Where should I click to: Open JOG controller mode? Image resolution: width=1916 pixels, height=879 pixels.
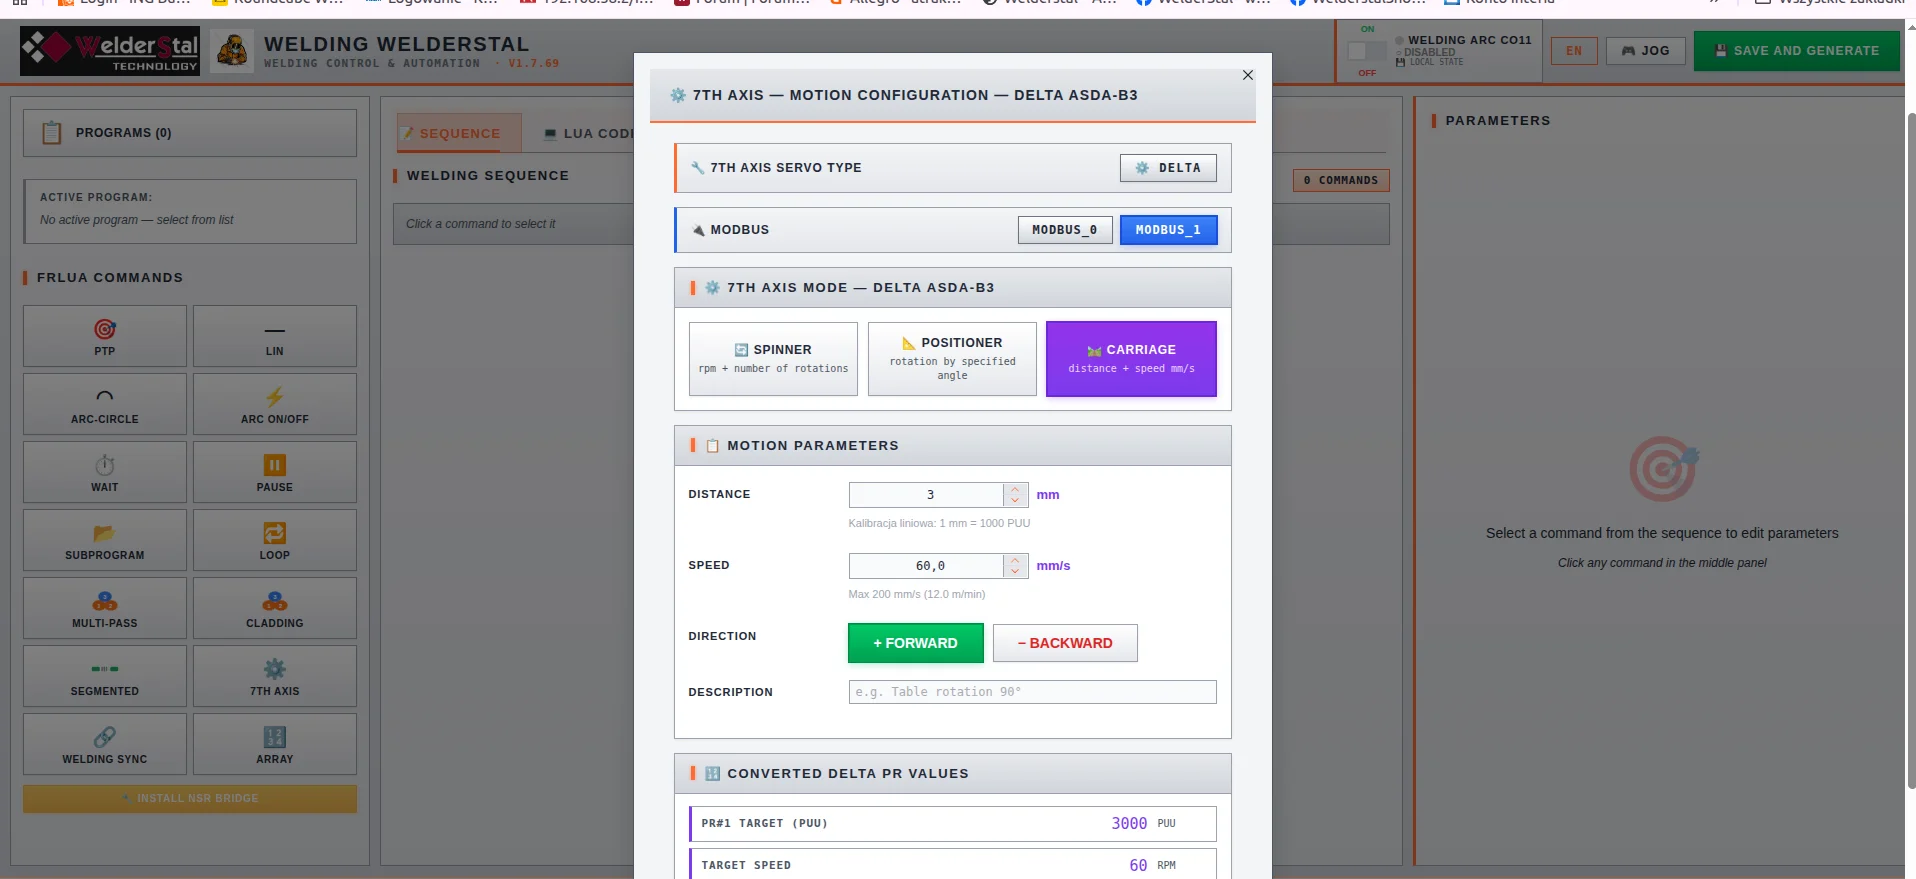pos(1645,51)
